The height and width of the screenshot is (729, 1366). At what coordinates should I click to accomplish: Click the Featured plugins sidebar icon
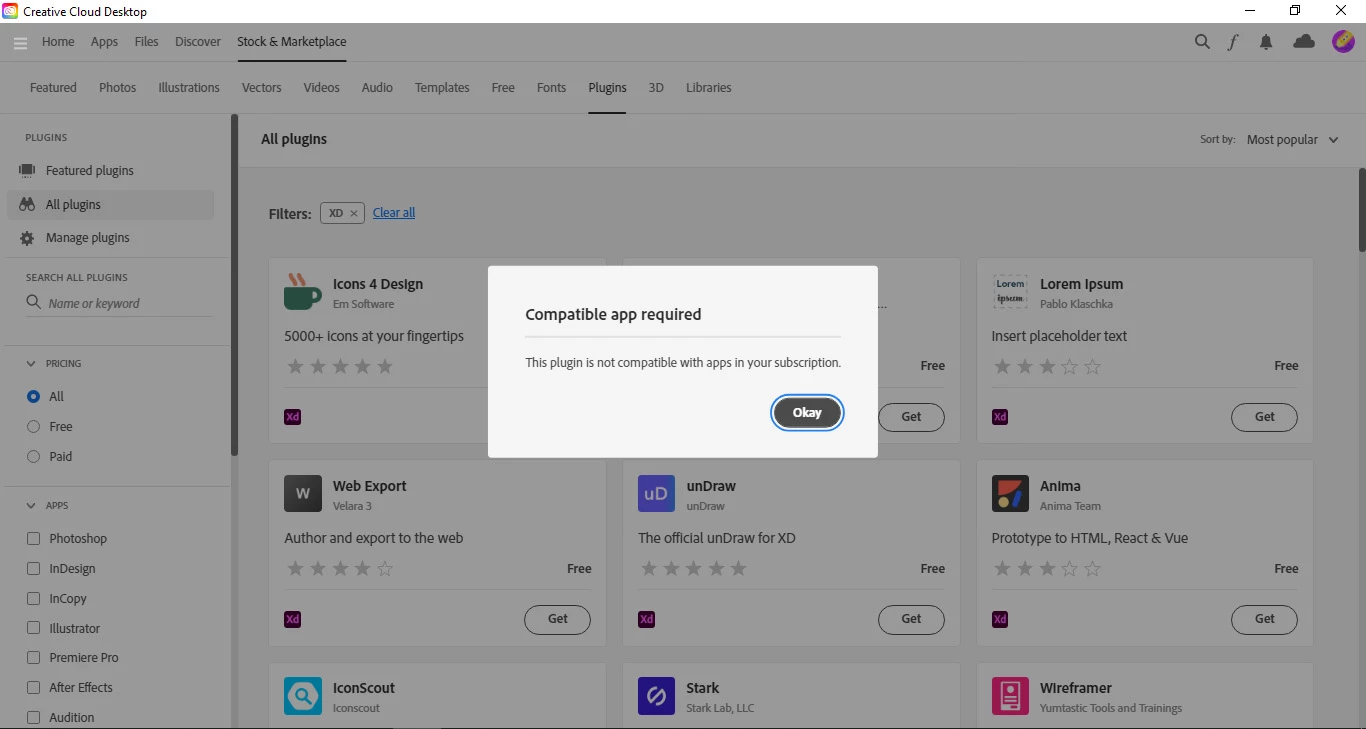point(27,171)
